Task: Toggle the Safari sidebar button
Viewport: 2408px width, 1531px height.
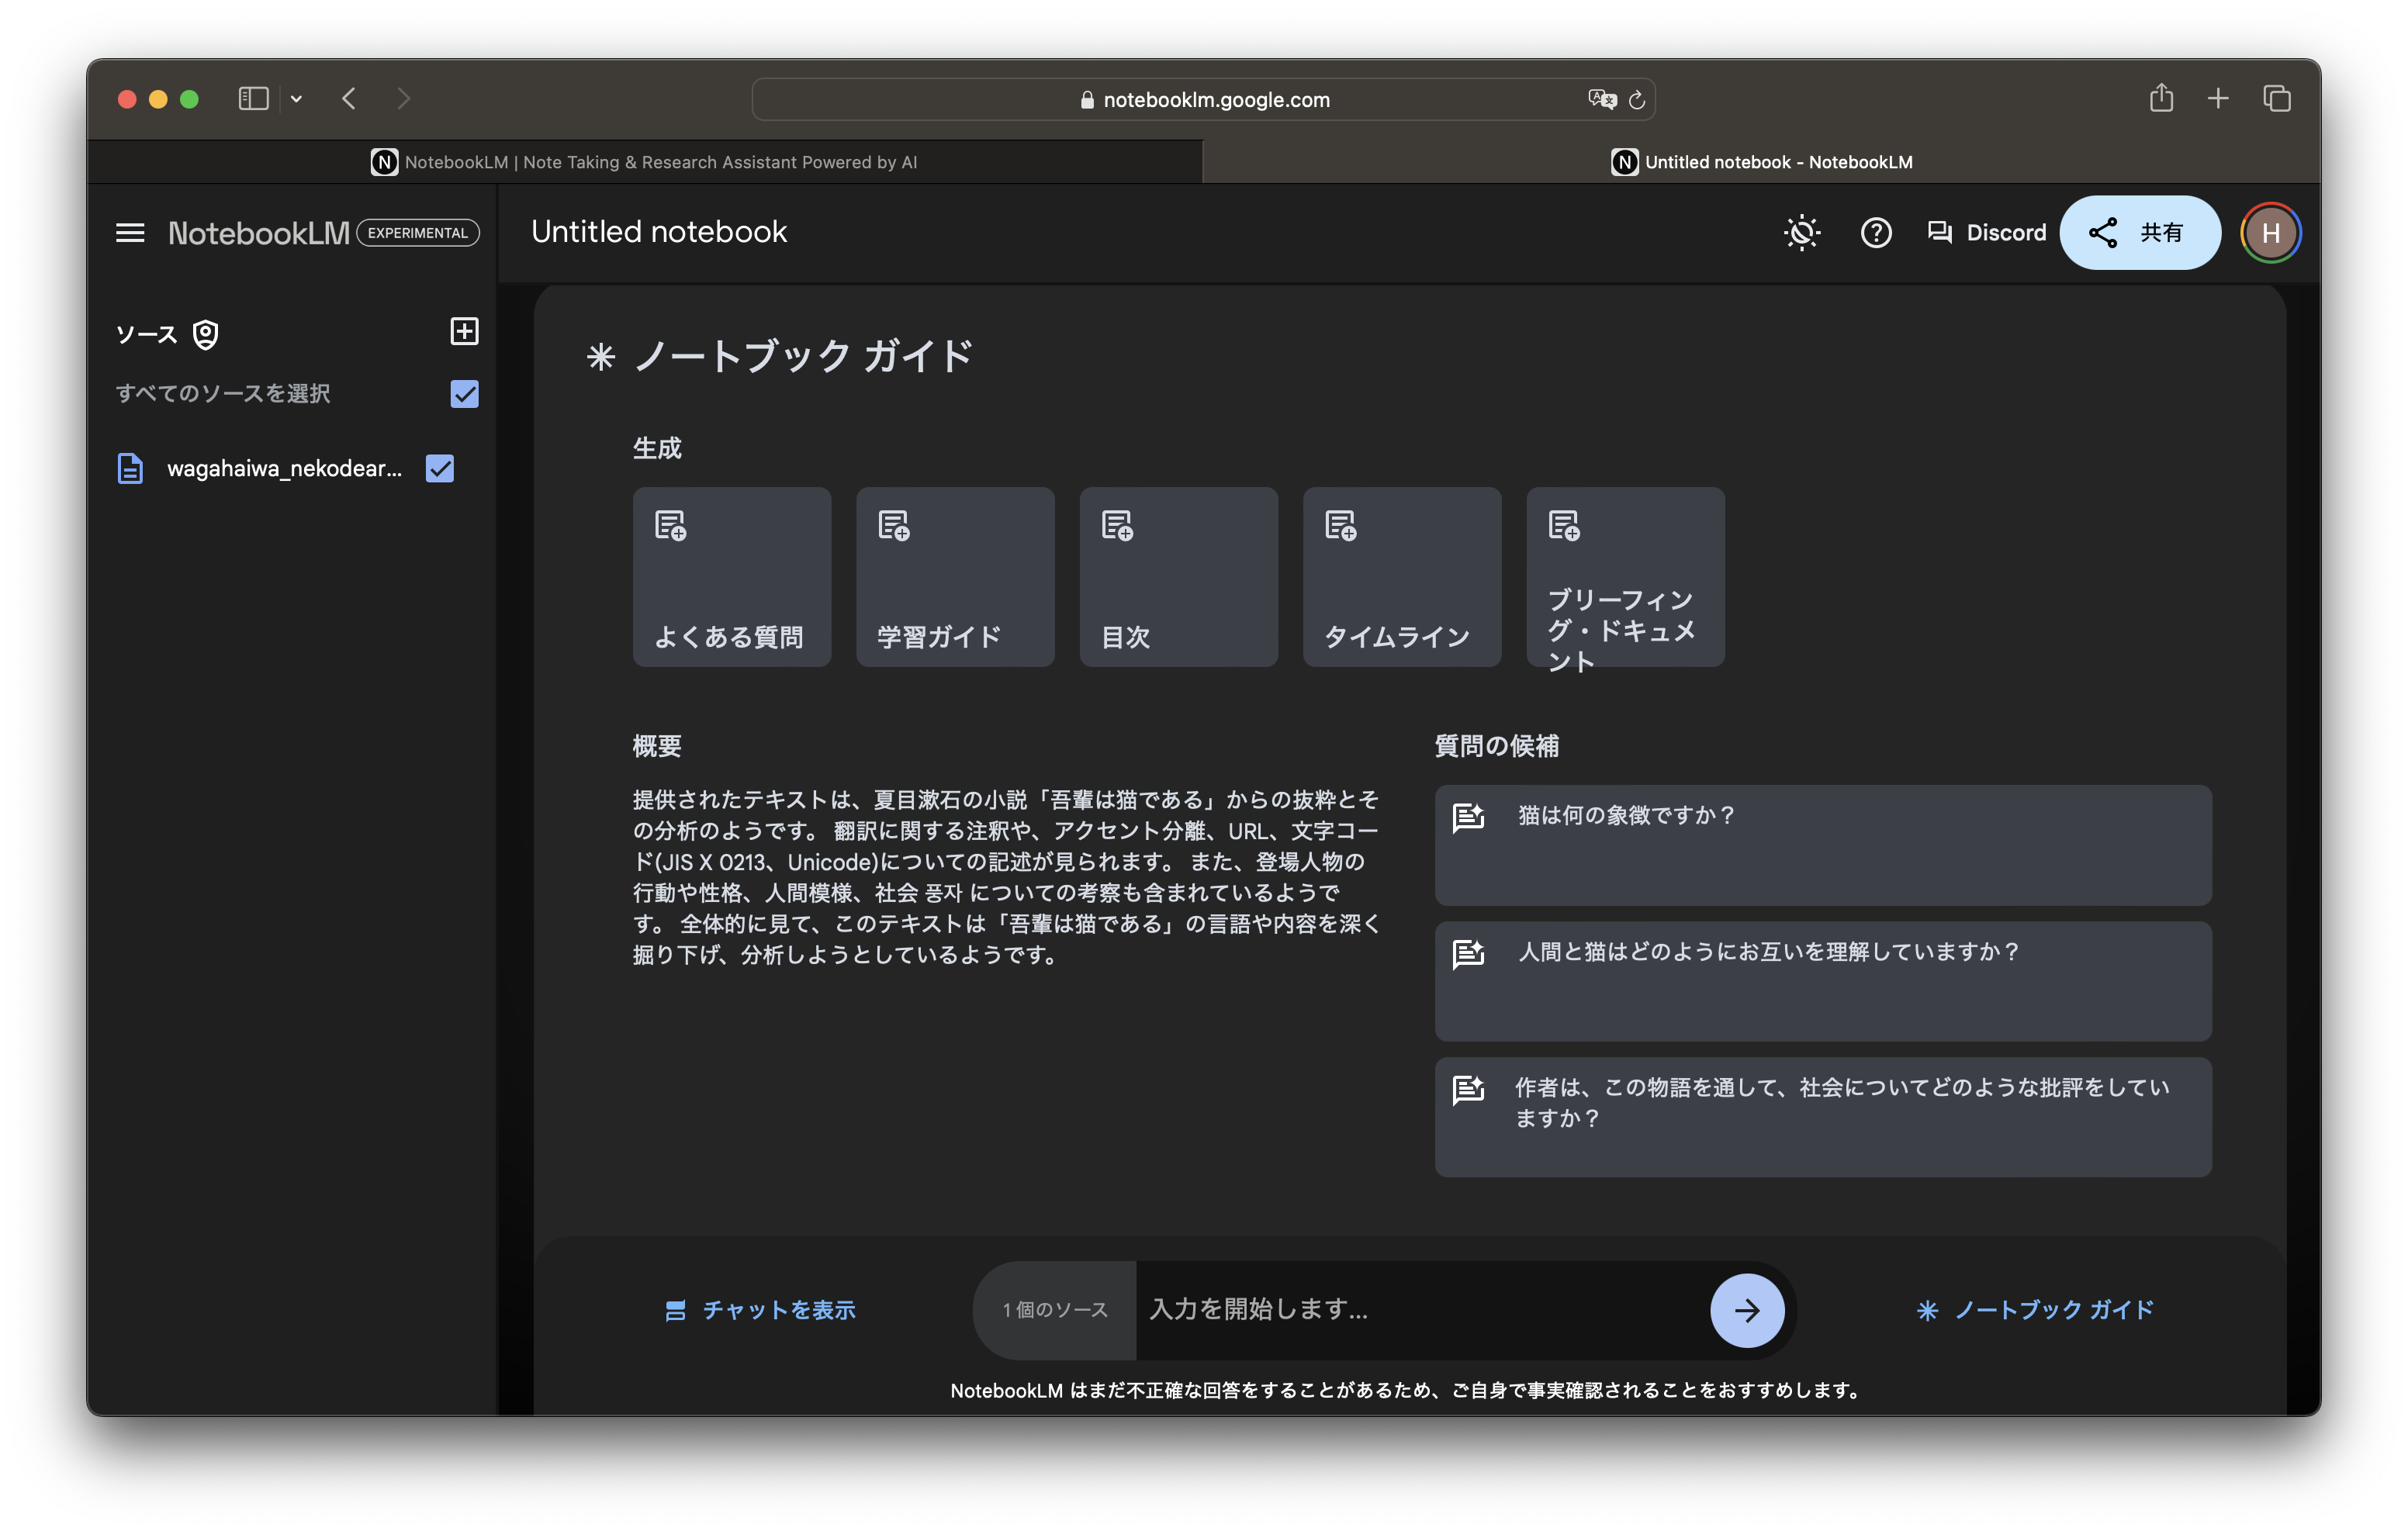Action: 253,98
